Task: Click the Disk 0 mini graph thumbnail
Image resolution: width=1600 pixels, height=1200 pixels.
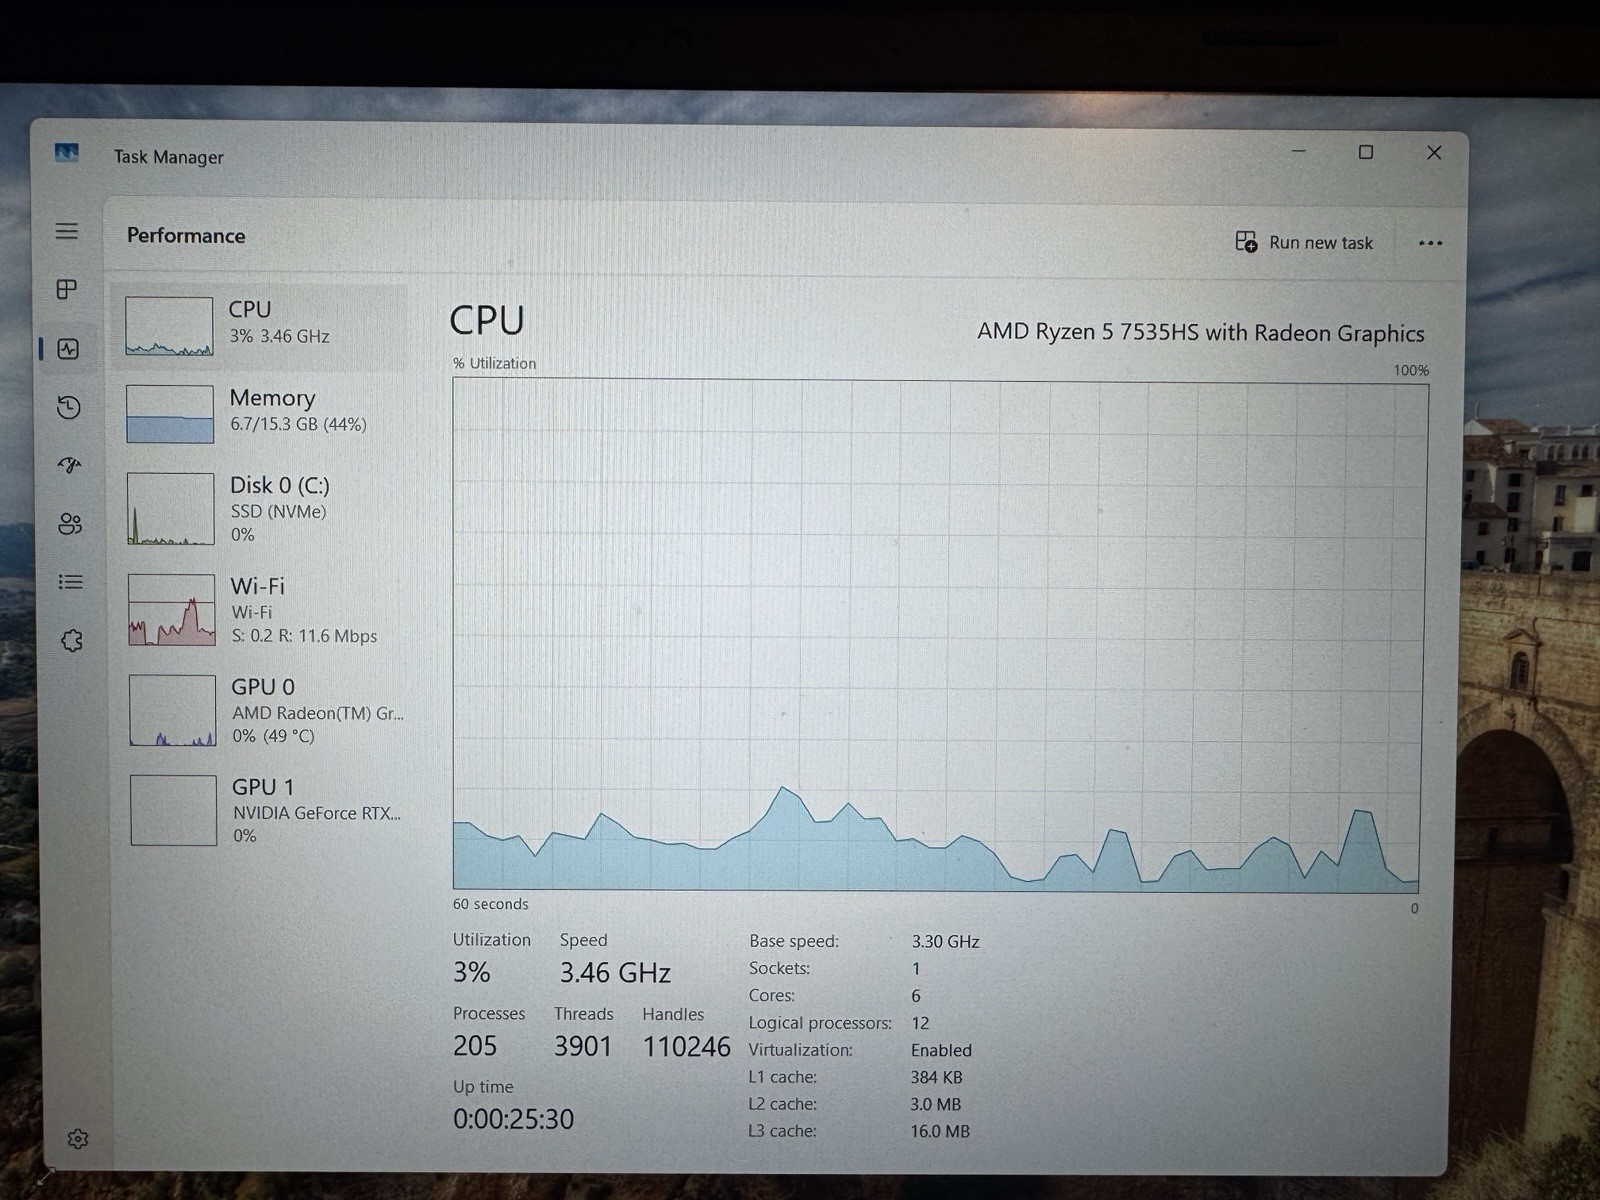Action: (x=171, y=509)
